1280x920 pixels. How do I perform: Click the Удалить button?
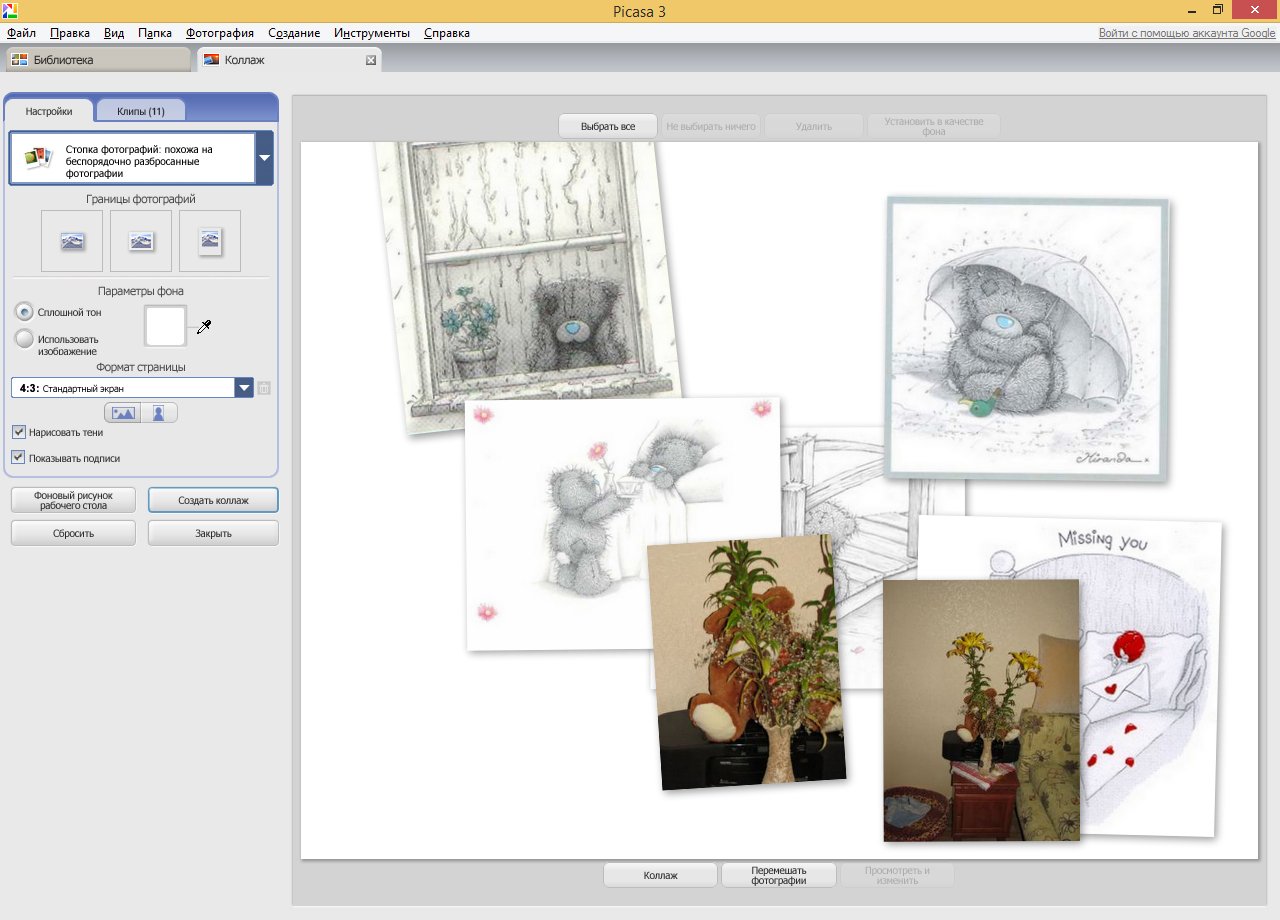[x=814, y=126]
